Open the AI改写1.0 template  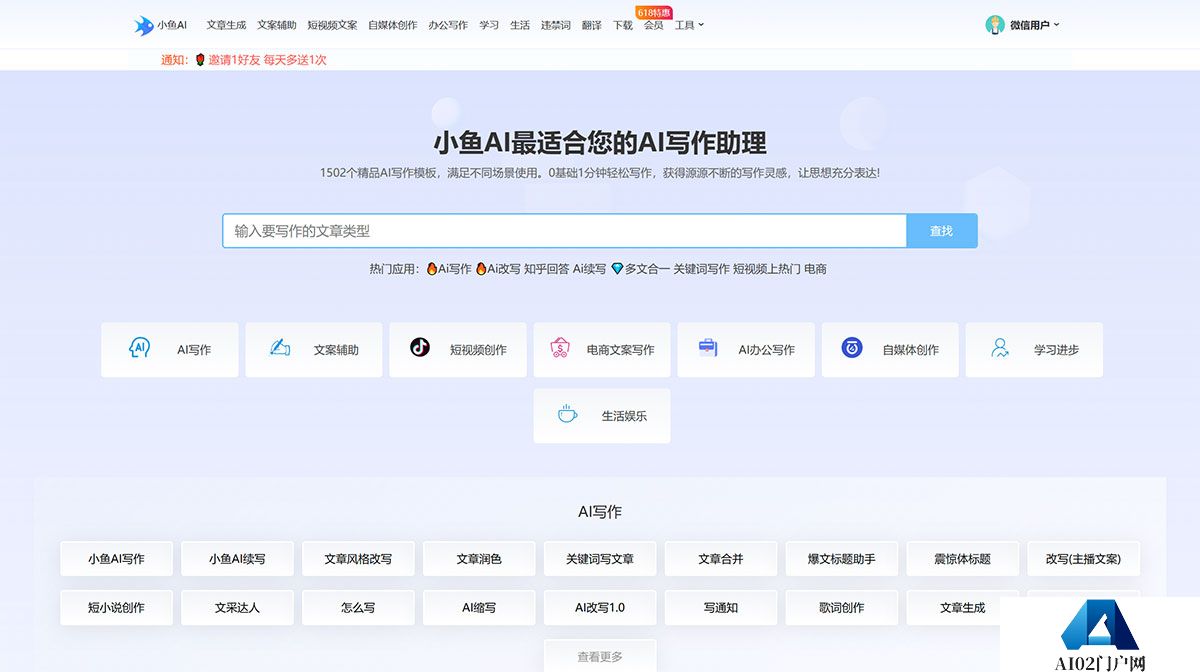click(x=600, y=607)
